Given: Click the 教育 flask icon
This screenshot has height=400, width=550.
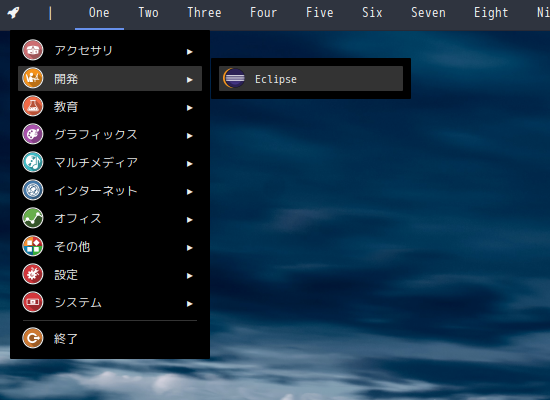Looking at the screenshot, I should pyautogui.click(x=33, y=106).
